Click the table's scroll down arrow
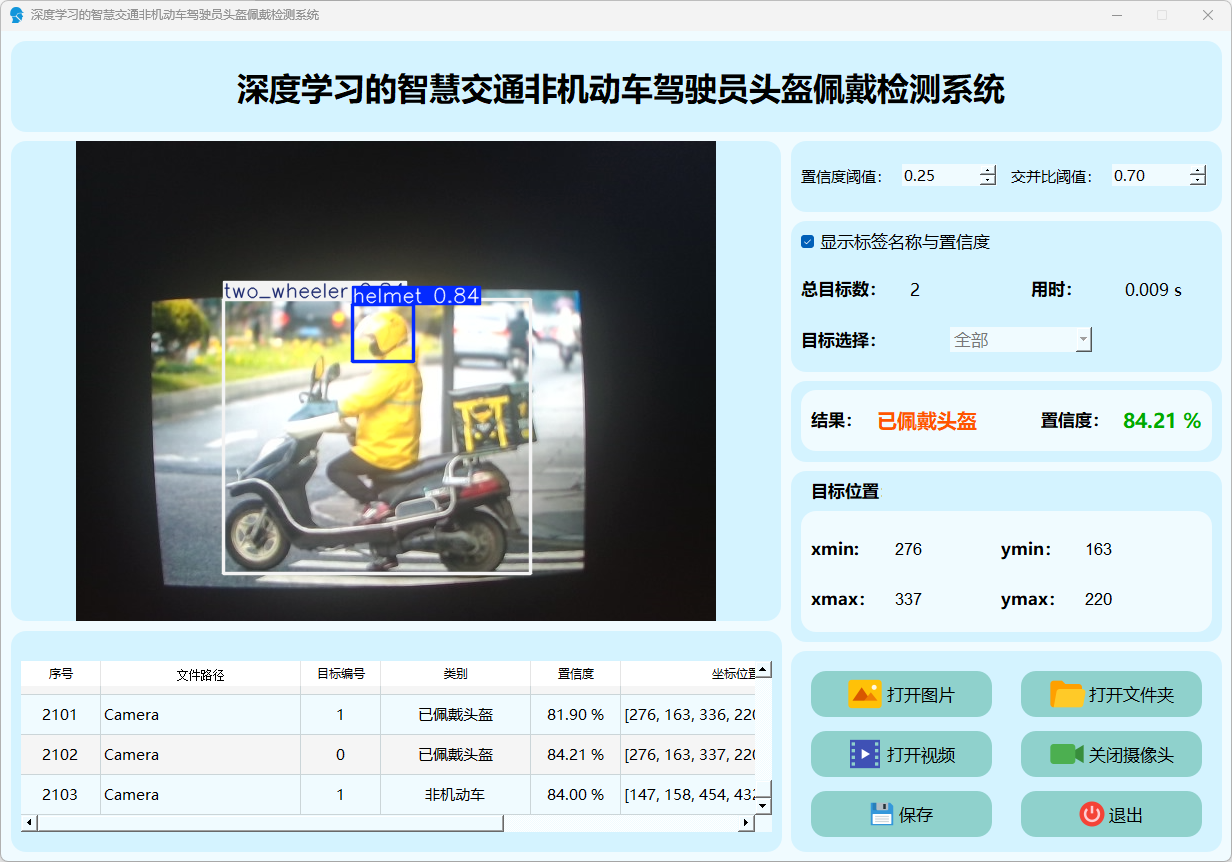This screenshot has height=862, width=1232. tap(763, 804)
